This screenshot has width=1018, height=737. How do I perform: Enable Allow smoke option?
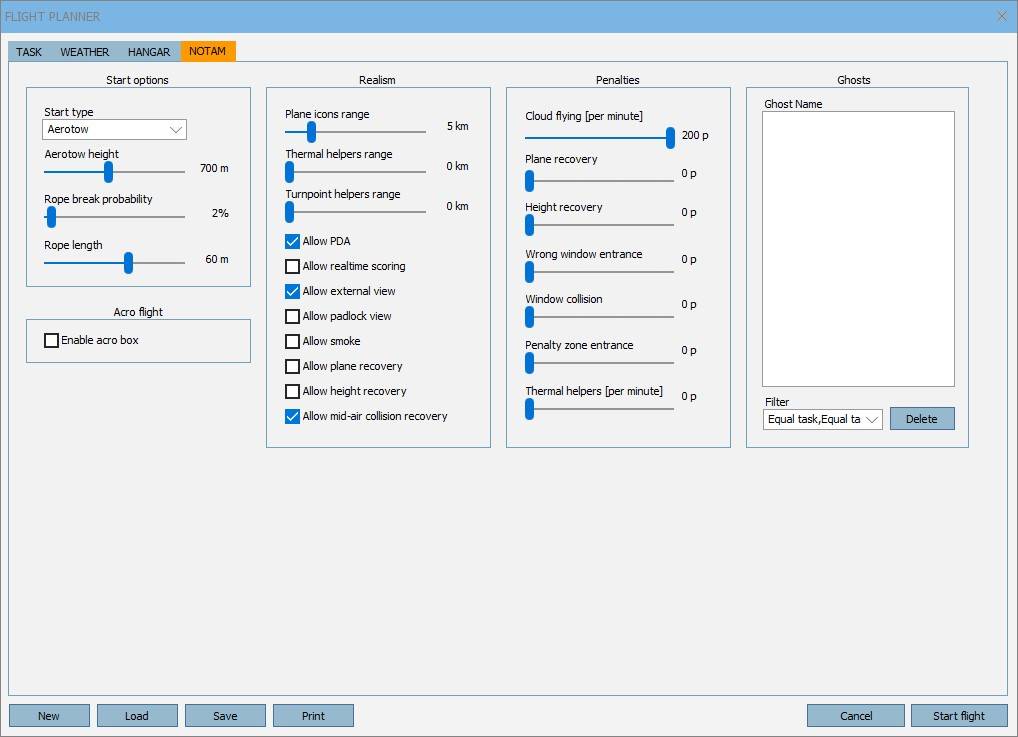[293, 342]
